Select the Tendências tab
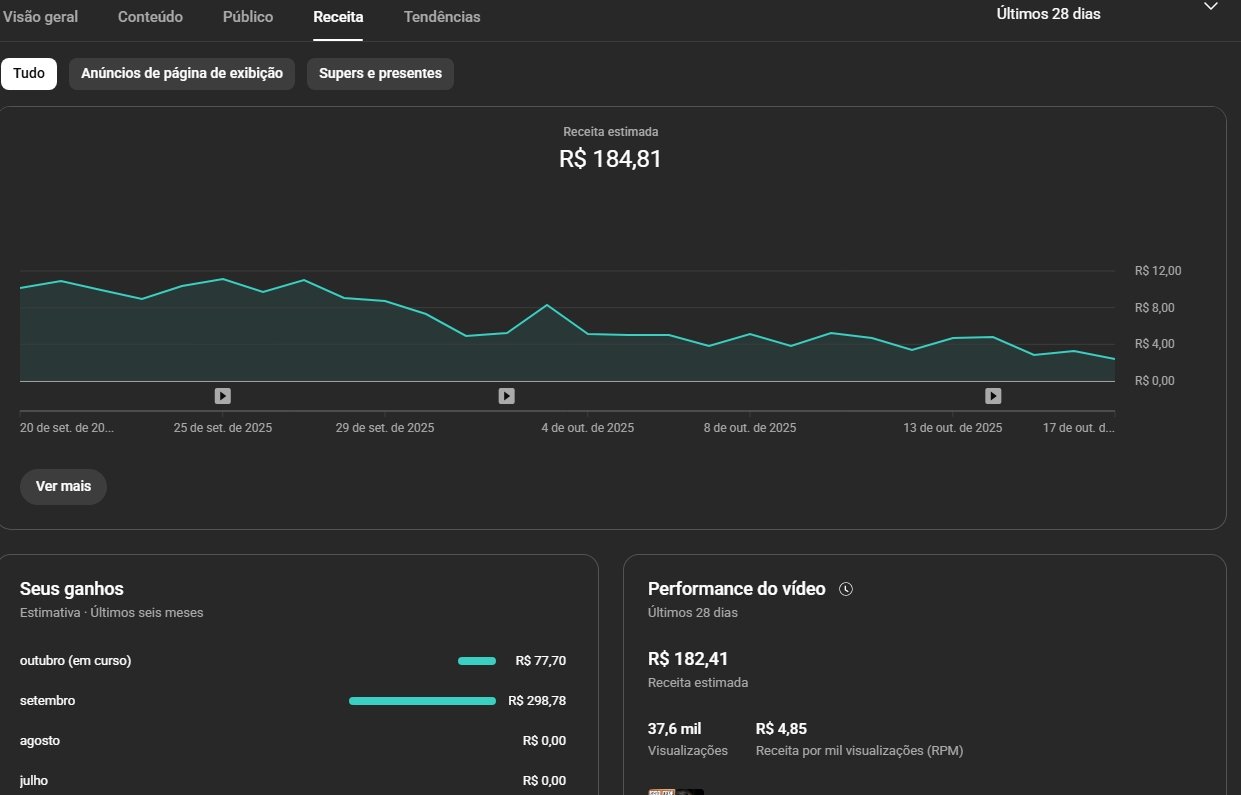Screen dimensions: 1241x795 [x=442, y=17]
